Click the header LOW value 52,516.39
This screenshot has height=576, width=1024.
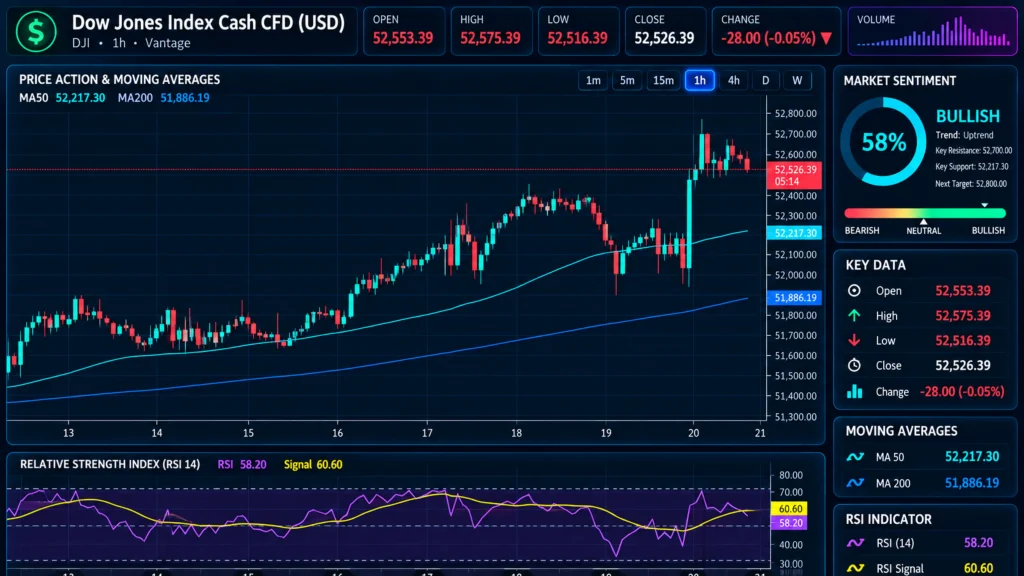(577, 39)
